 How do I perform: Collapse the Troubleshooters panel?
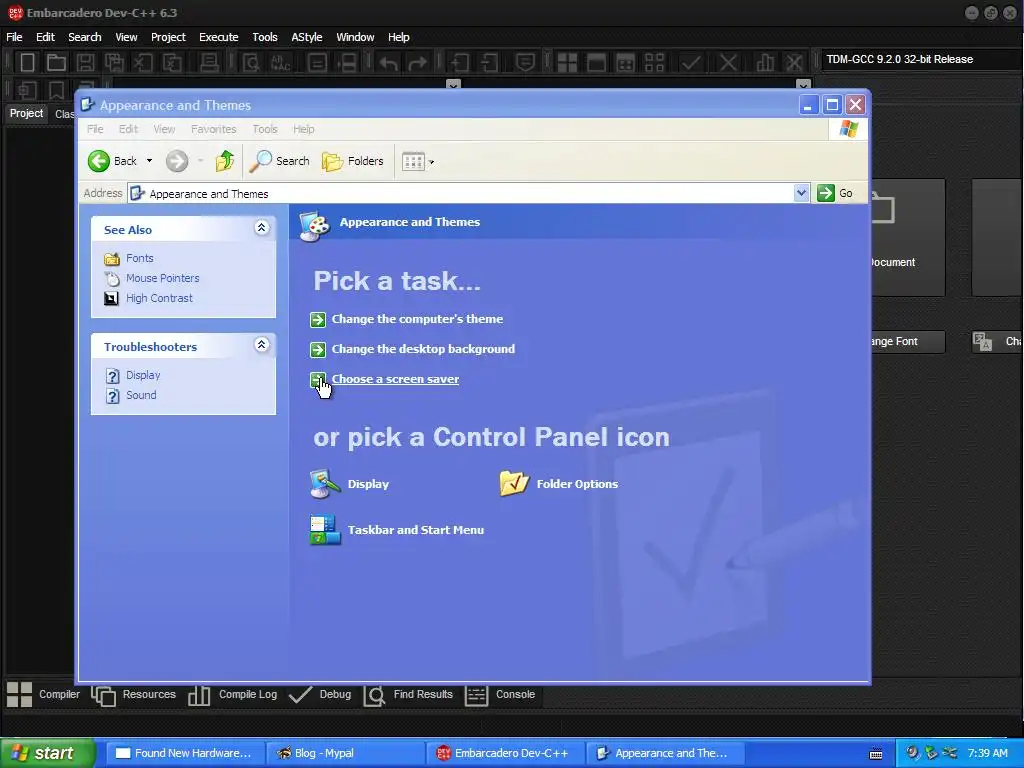pos(261,345)
